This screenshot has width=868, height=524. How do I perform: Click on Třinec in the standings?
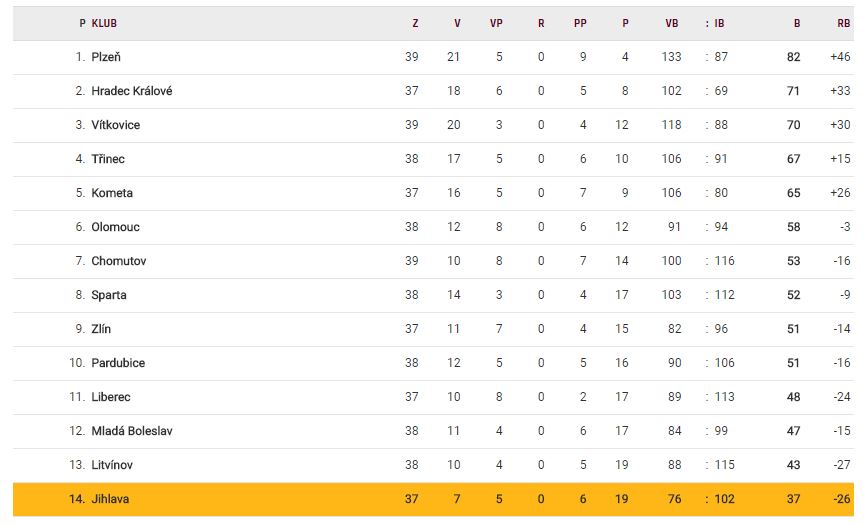point(108,159)
